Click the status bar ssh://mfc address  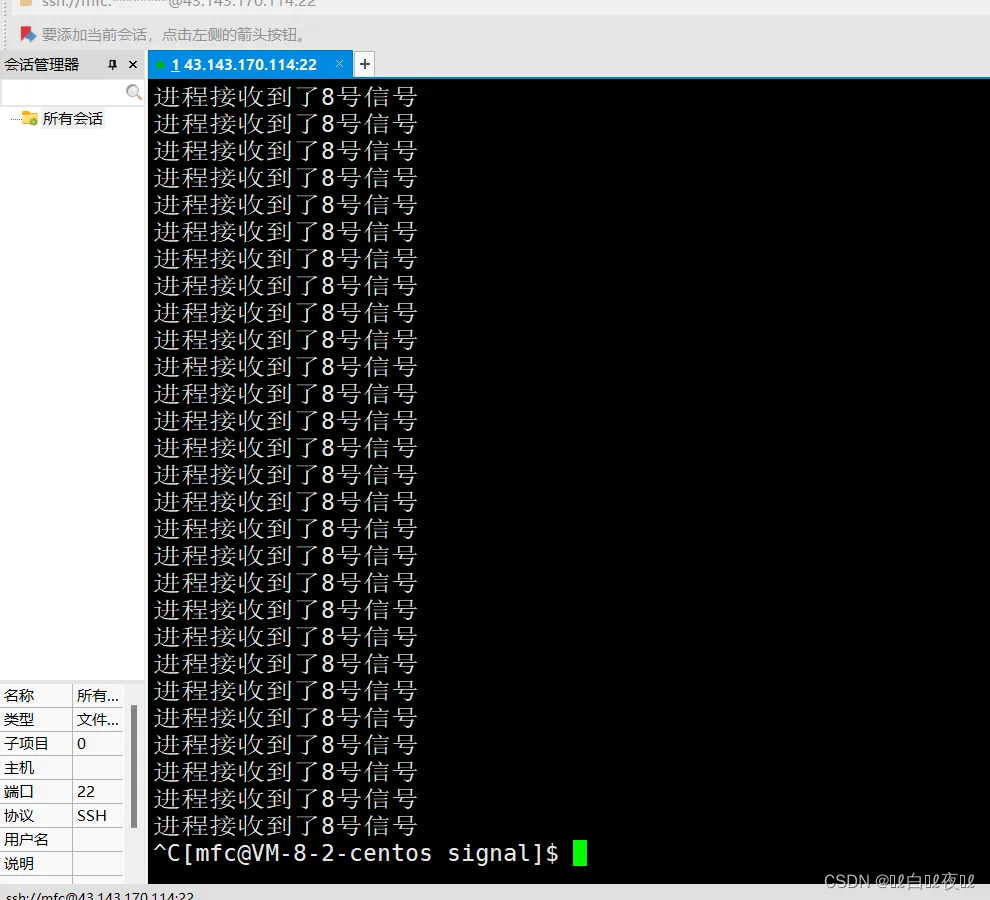click(x=100, y=896)
